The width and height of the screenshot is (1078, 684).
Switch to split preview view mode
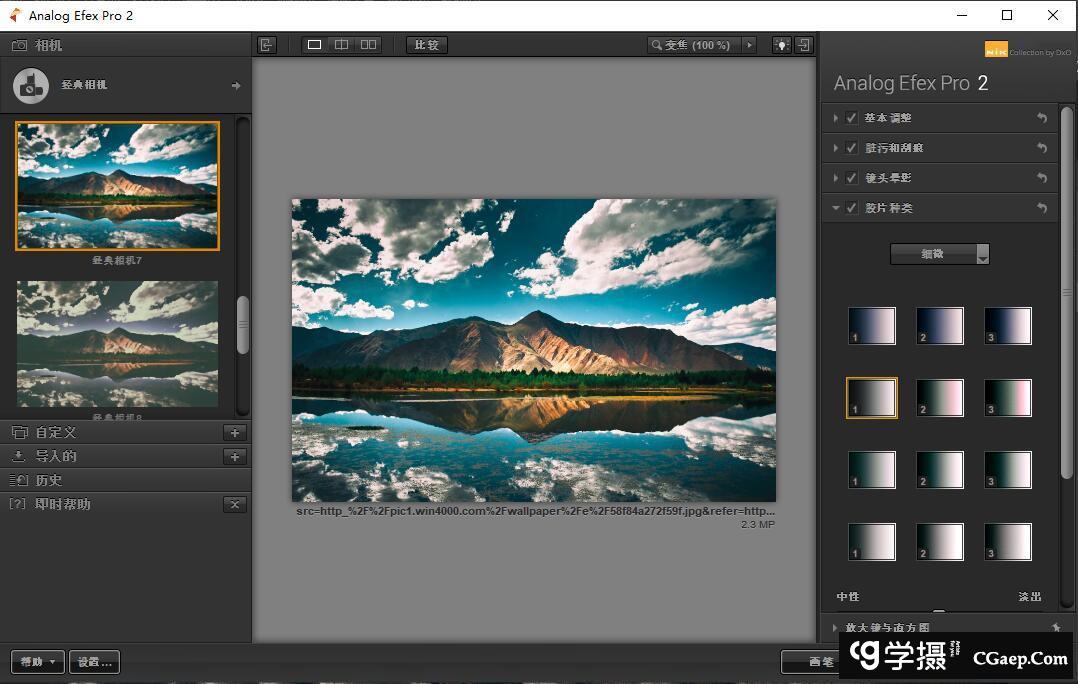[341, 45]
